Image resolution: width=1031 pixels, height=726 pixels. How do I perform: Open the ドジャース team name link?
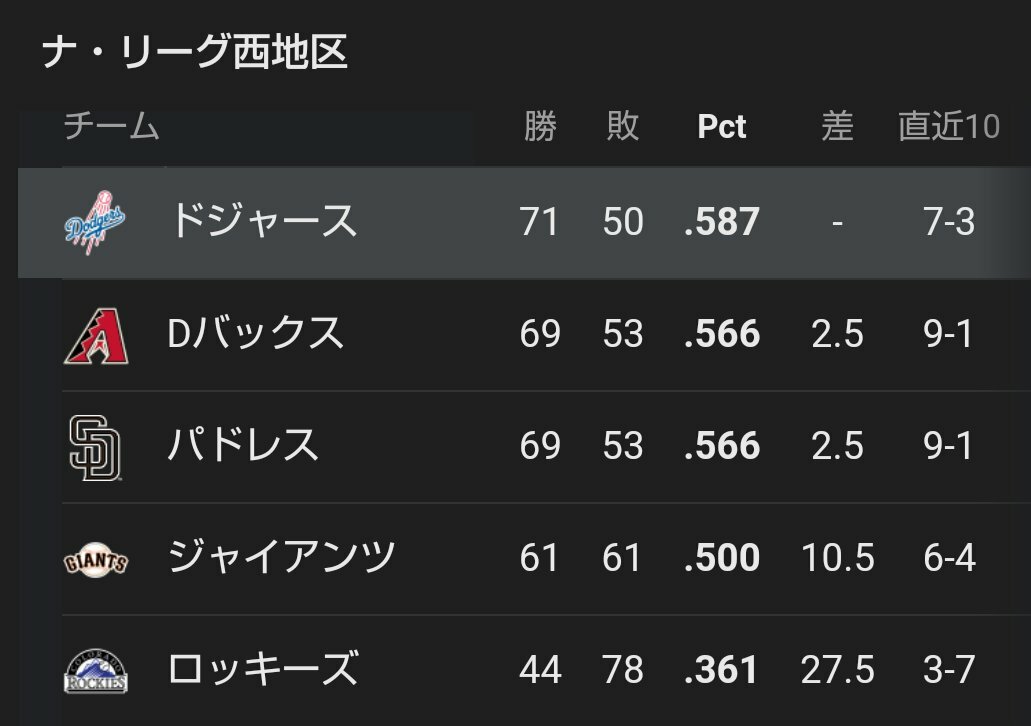[x=263, y=221]
